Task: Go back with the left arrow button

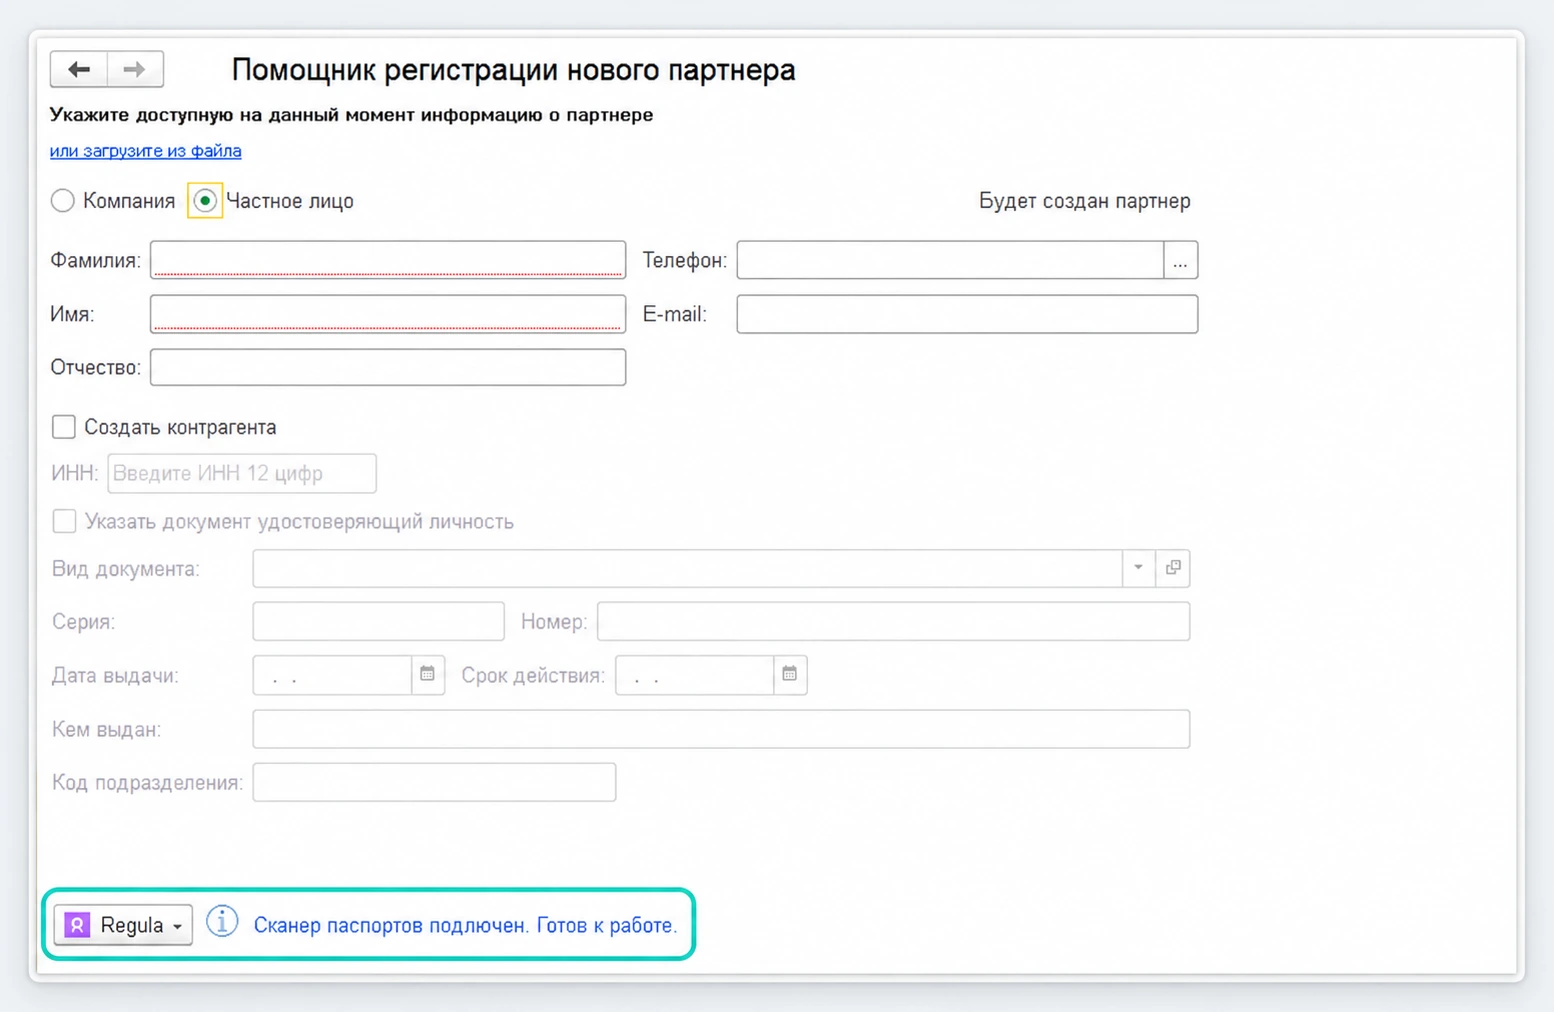Action: pos(79,69)
